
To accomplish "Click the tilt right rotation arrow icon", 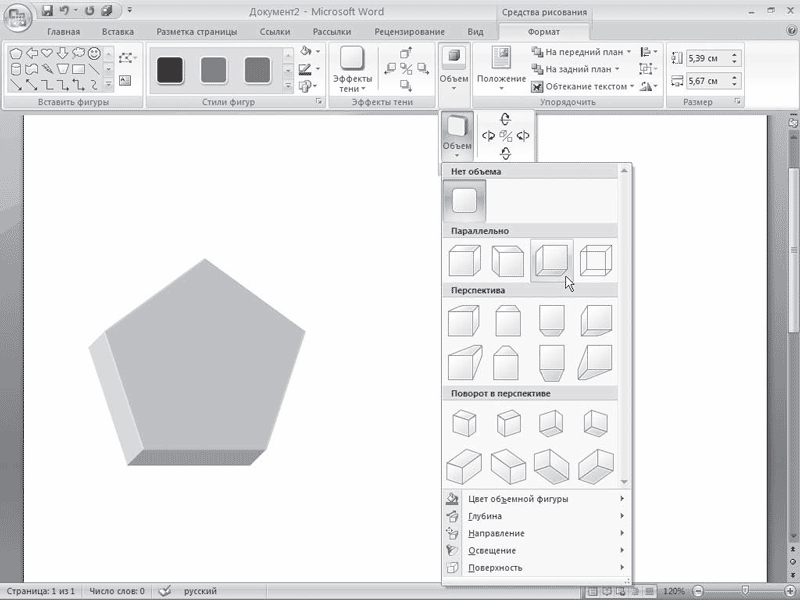I will (522, 136).
